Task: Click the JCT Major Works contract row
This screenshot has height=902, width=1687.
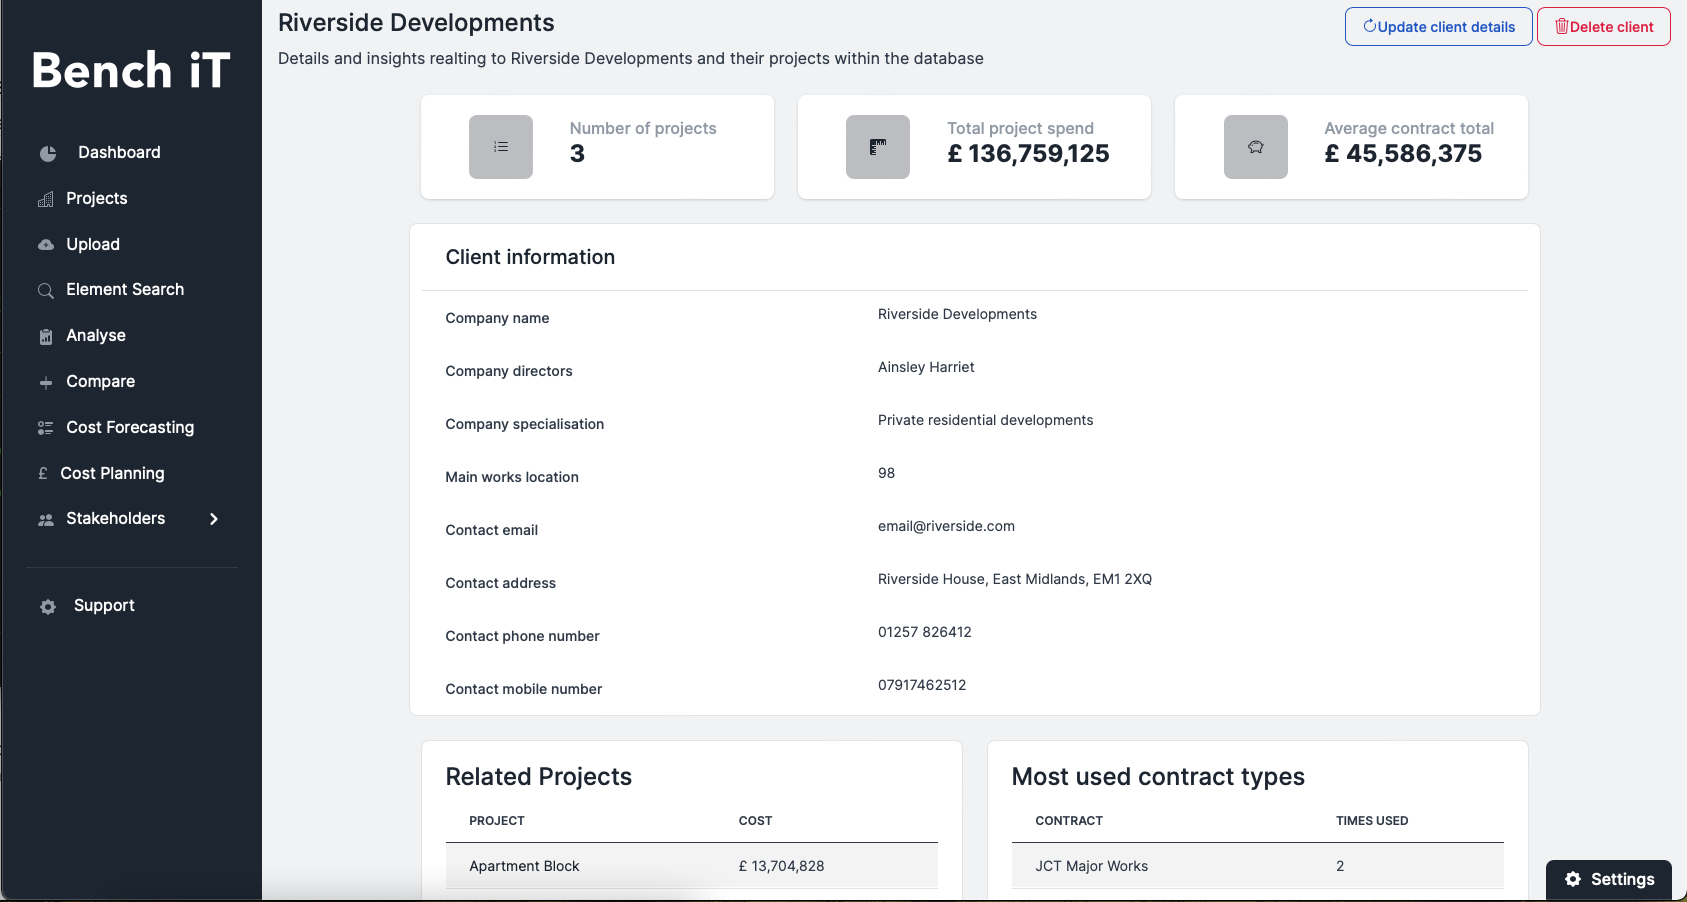Action: [x=1258, y=866]
